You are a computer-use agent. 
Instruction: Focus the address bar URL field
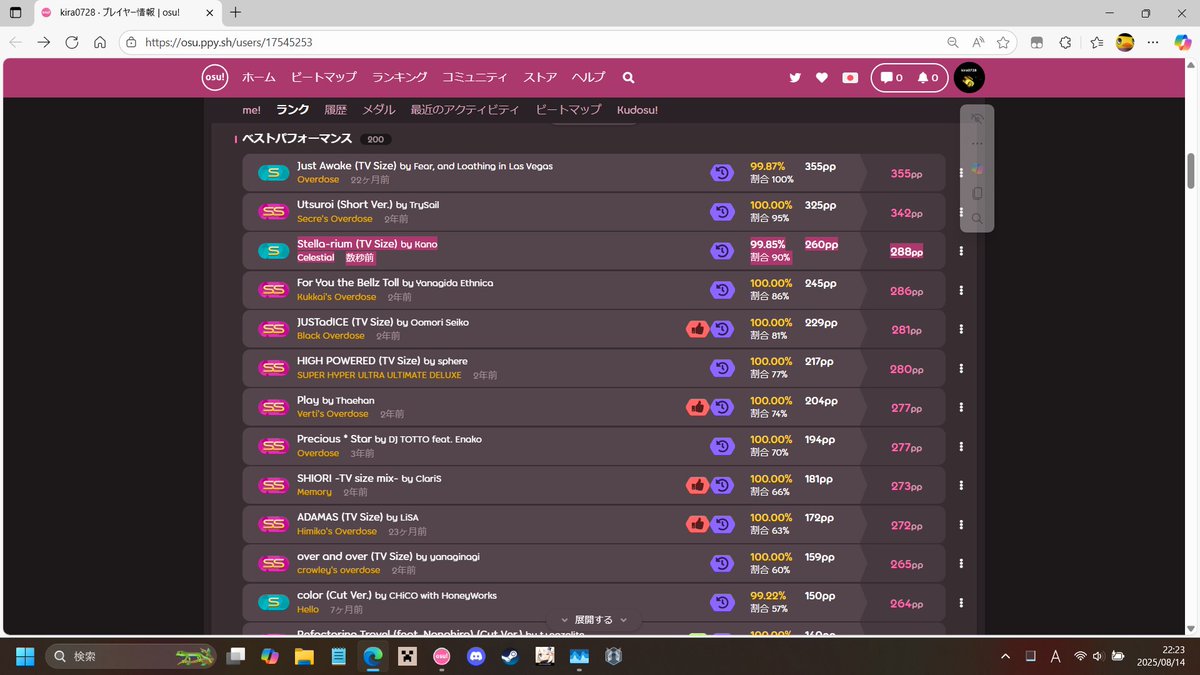tap(530, 43)
